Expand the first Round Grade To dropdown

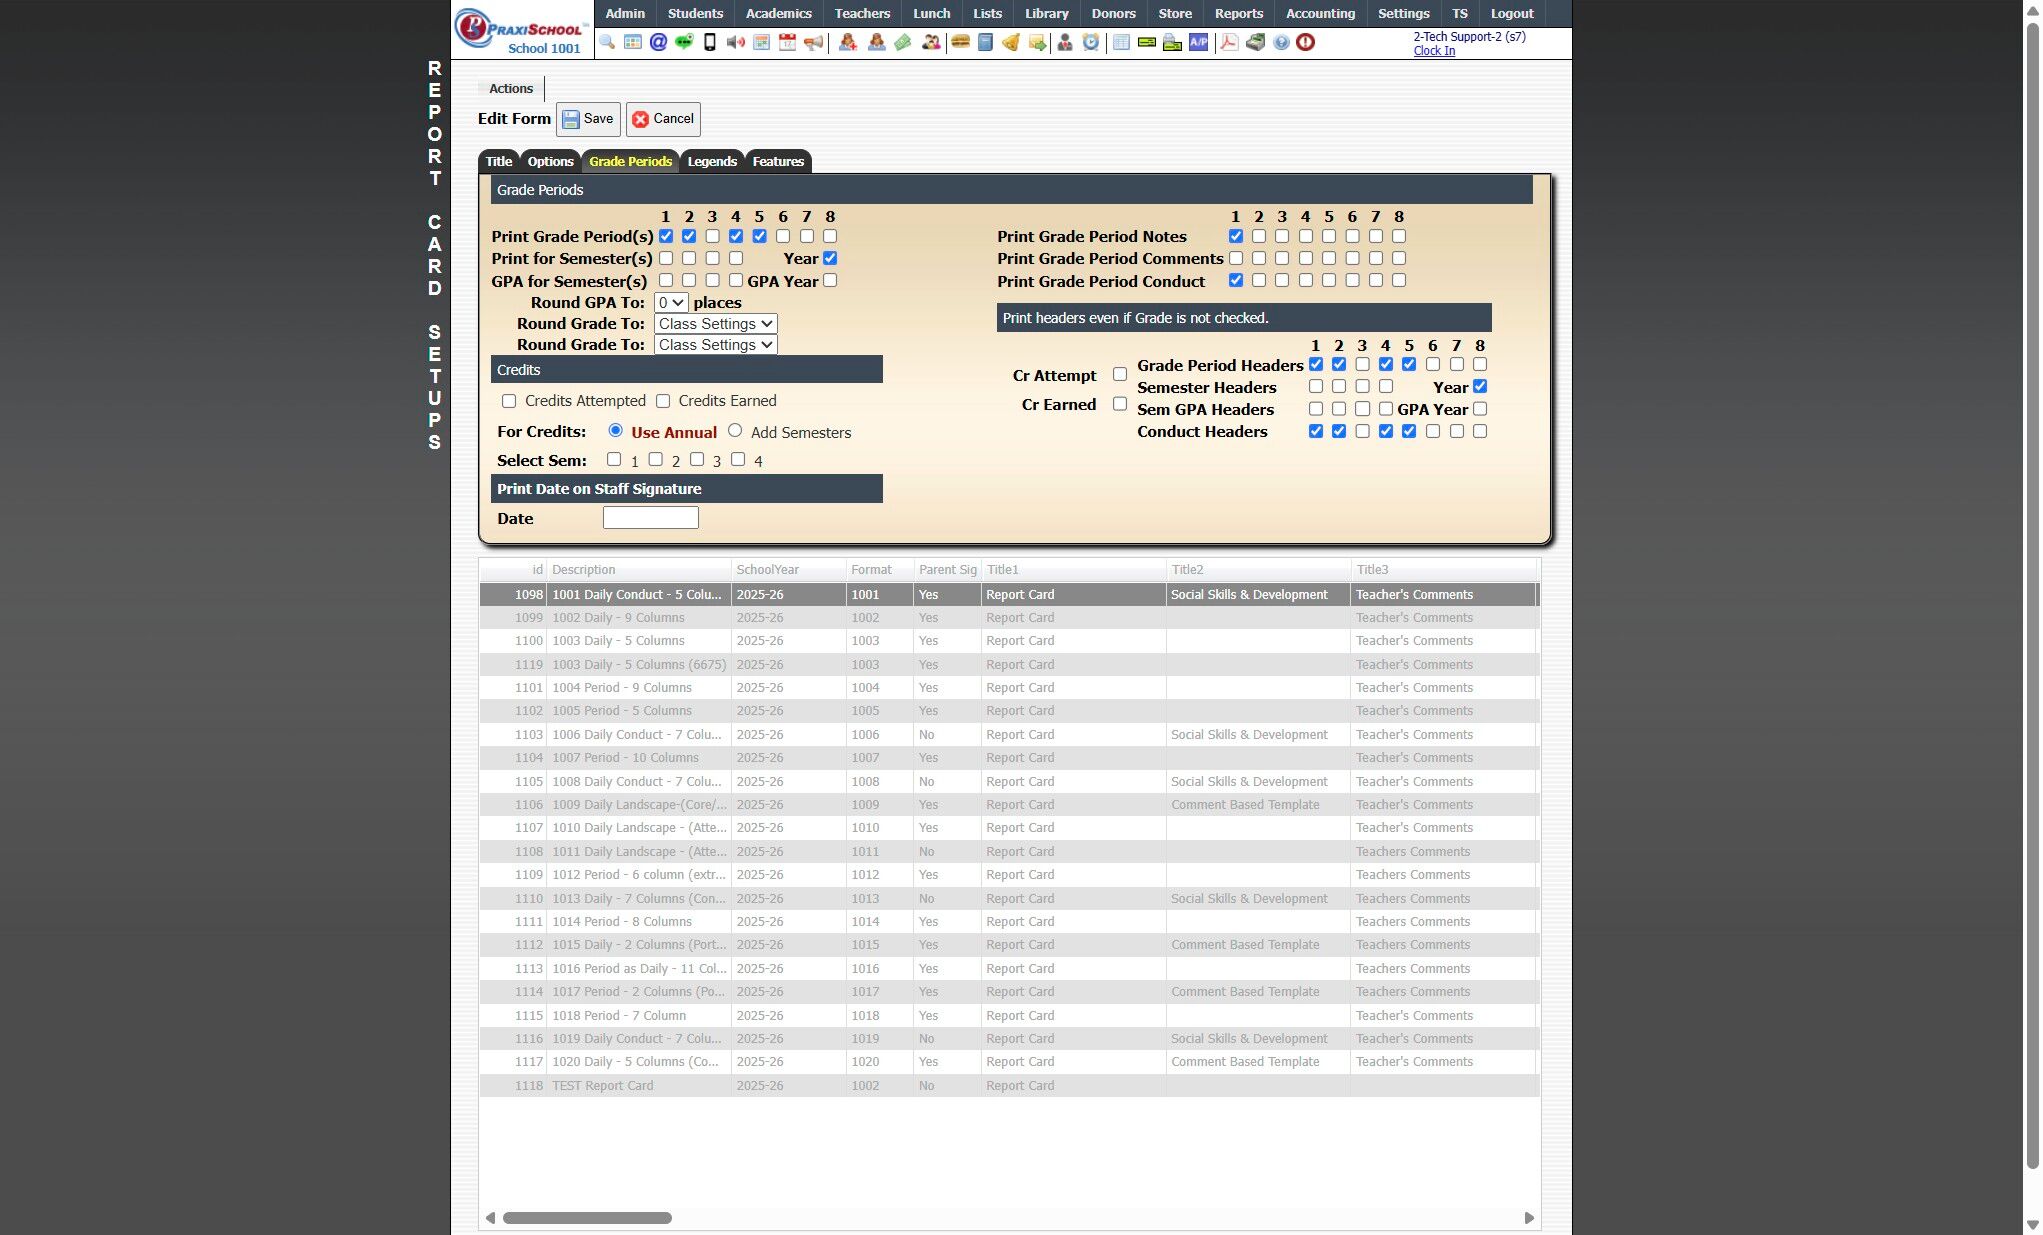(715, 324)
